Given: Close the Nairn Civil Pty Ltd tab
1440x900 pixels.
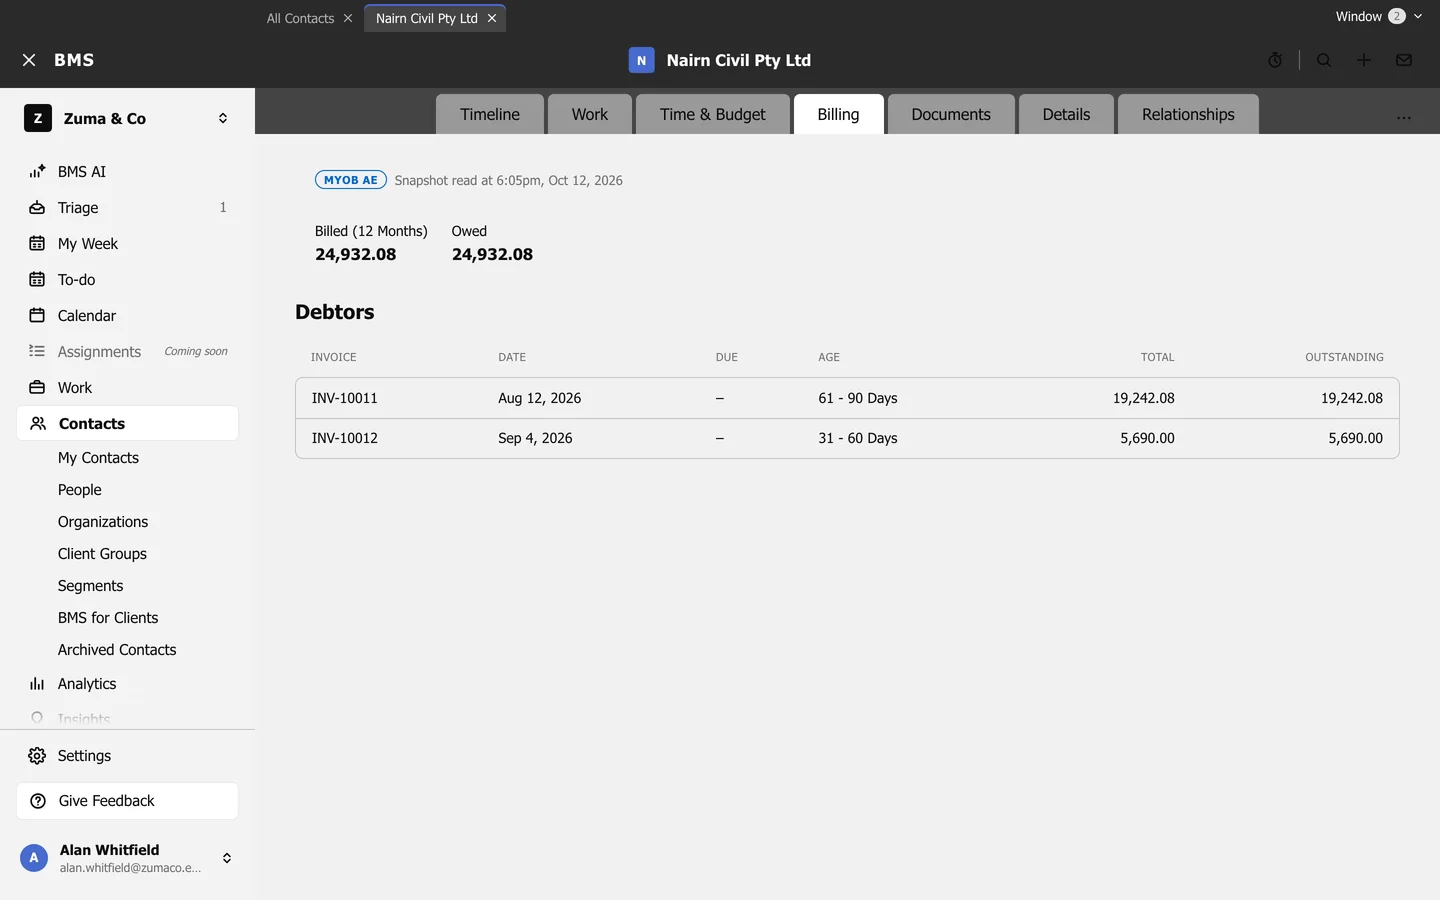Looking at the screenshot, I should [x=492, y=18].
